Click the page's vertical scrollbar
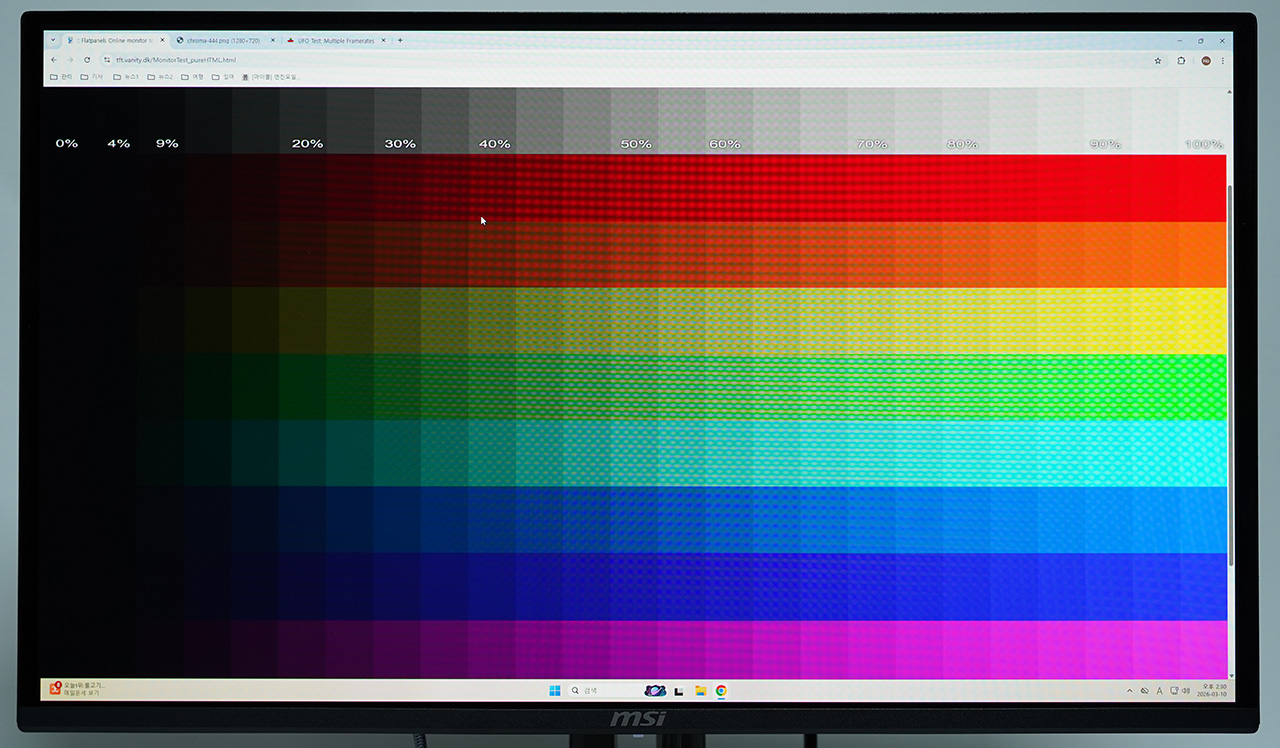 [1229, 370]
